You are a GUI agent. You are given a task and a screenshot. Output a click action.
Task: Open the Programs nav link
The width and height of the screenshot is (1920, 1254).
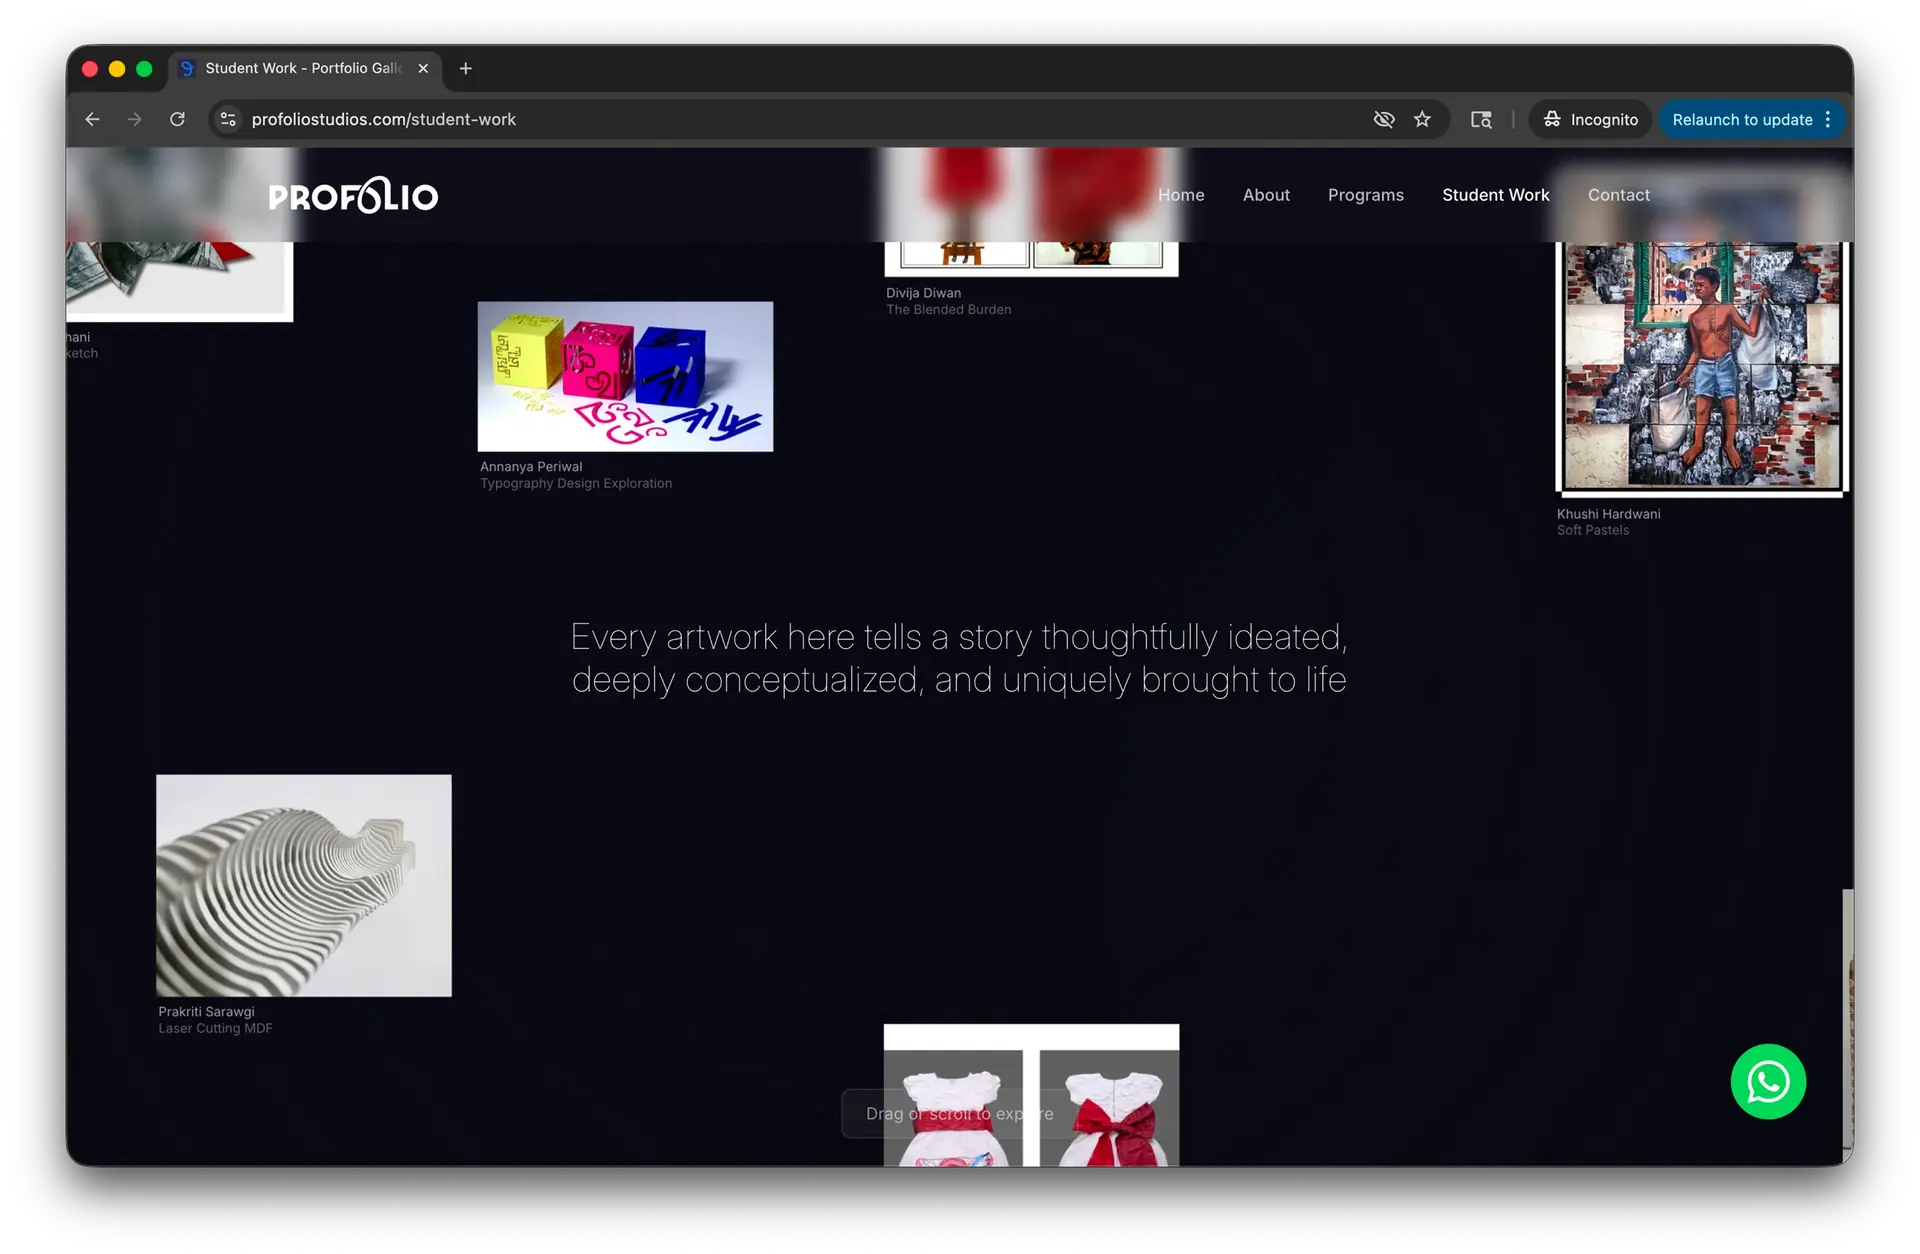(1365, 195)
